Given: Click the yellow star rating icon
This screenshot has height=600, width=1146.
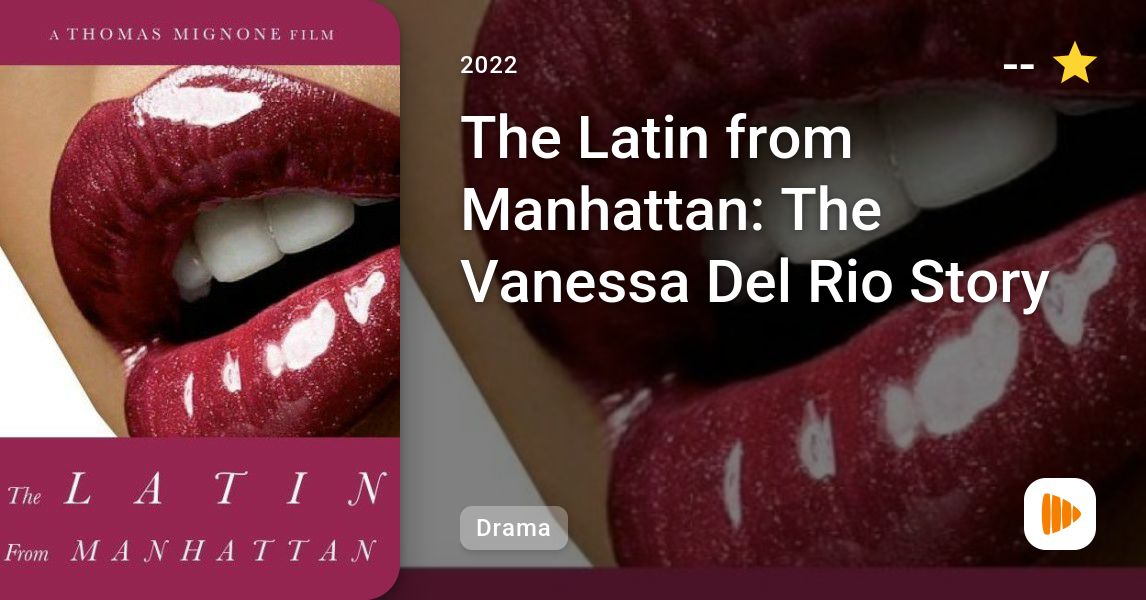Looking at the screenshot, I should pos(1074,63).
